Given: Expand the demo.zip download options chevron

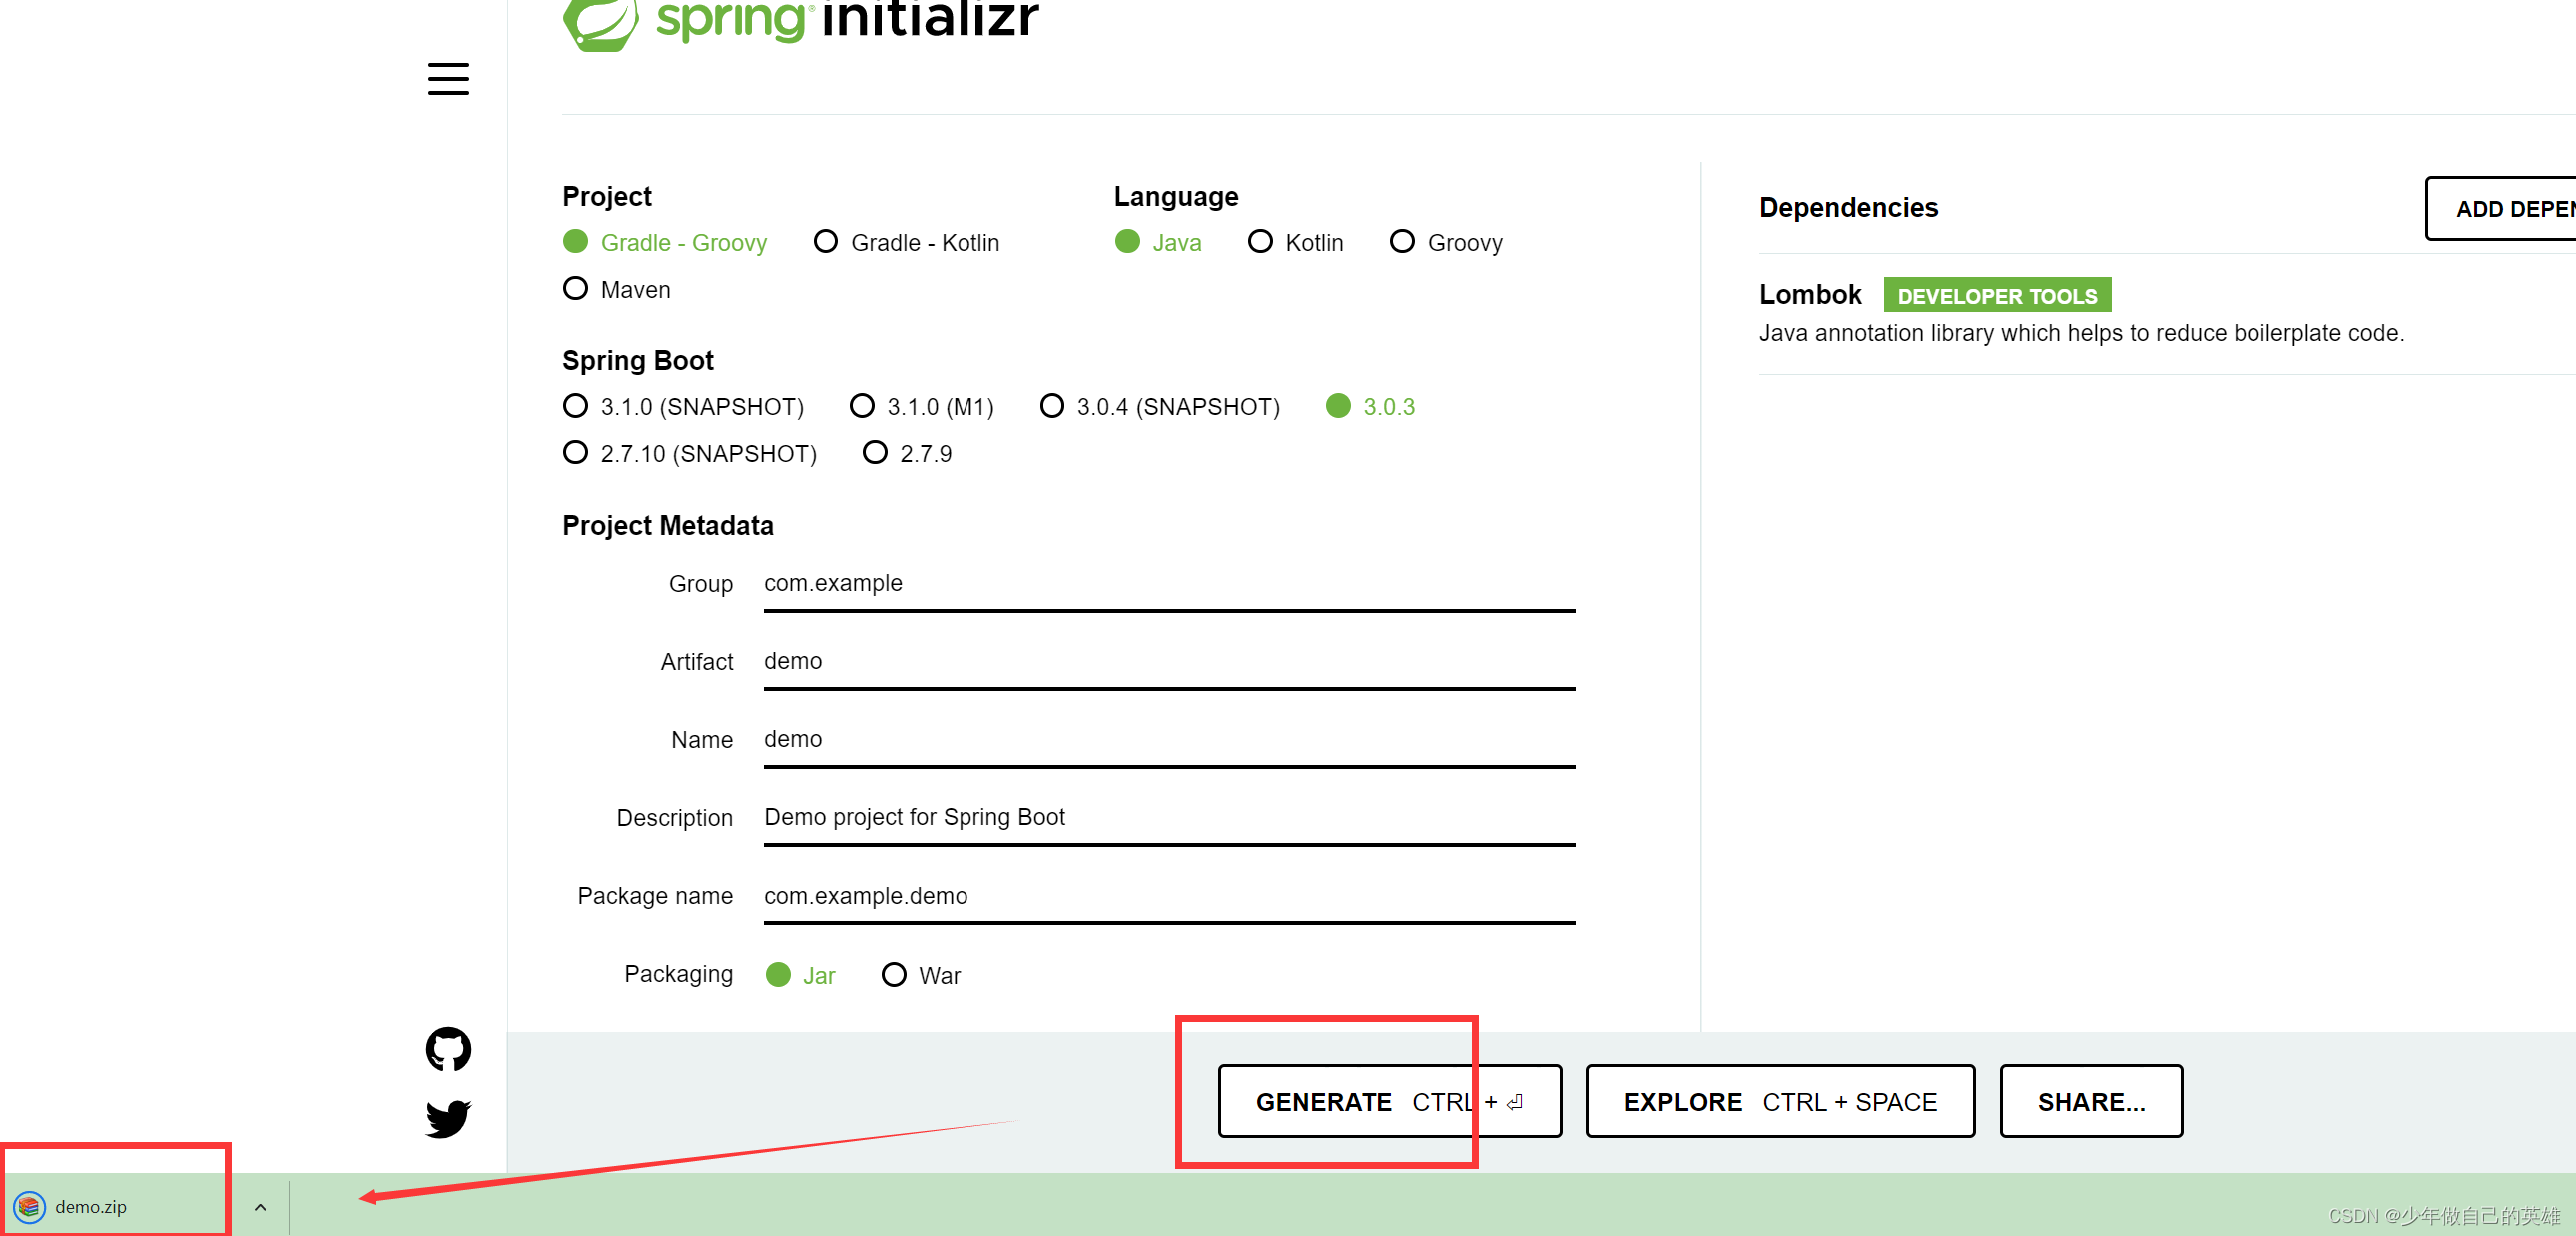Looking at the screenshot, I should click(x=260, y=1207).
